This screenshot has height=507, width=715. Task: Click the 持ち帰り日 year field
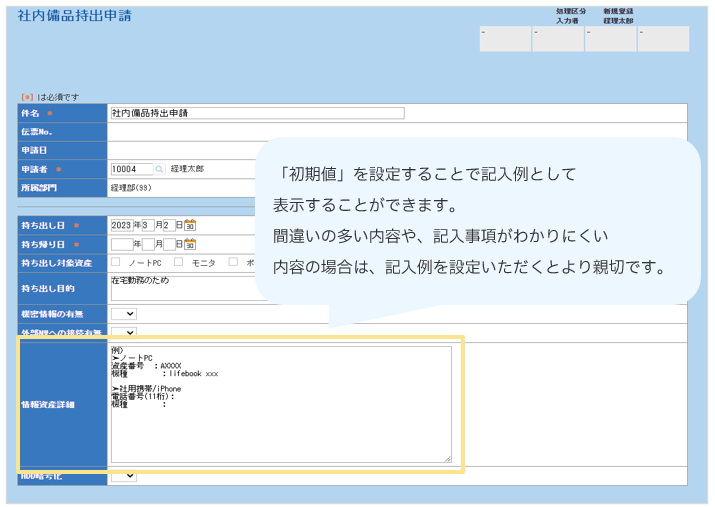click(121, 244)
